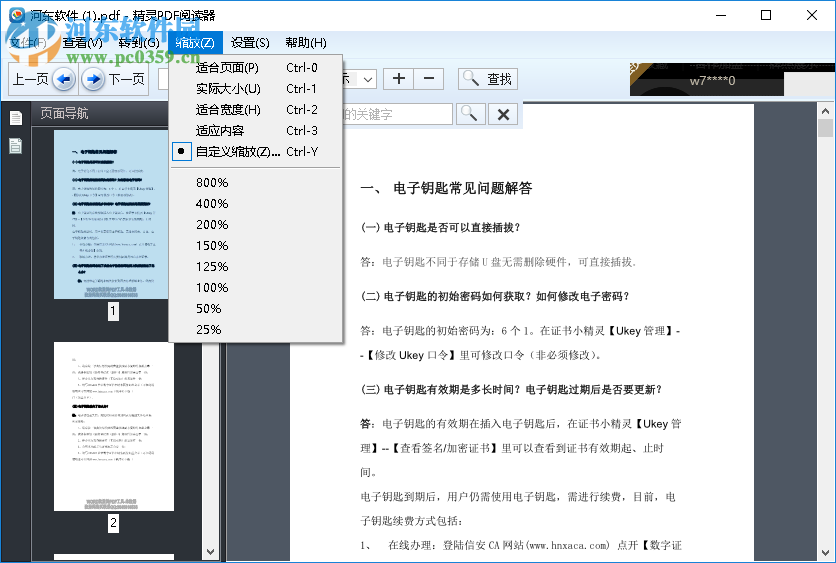Select page 2 thumbnail
Viewport: 836px width, 563px height.
click(114, 427)
